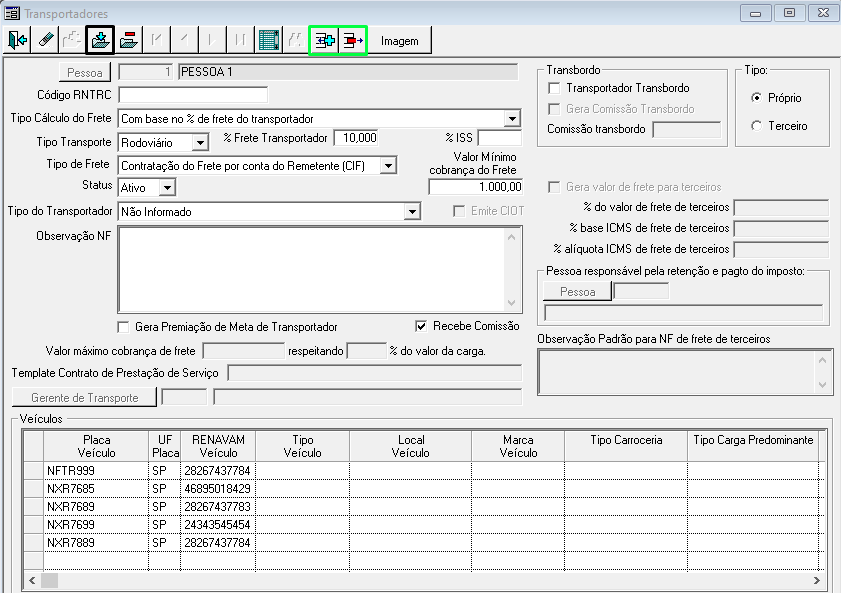Click the vehicles grid horizontal scrollbar thumb
841x593 pixels.
tap(49, 580)
